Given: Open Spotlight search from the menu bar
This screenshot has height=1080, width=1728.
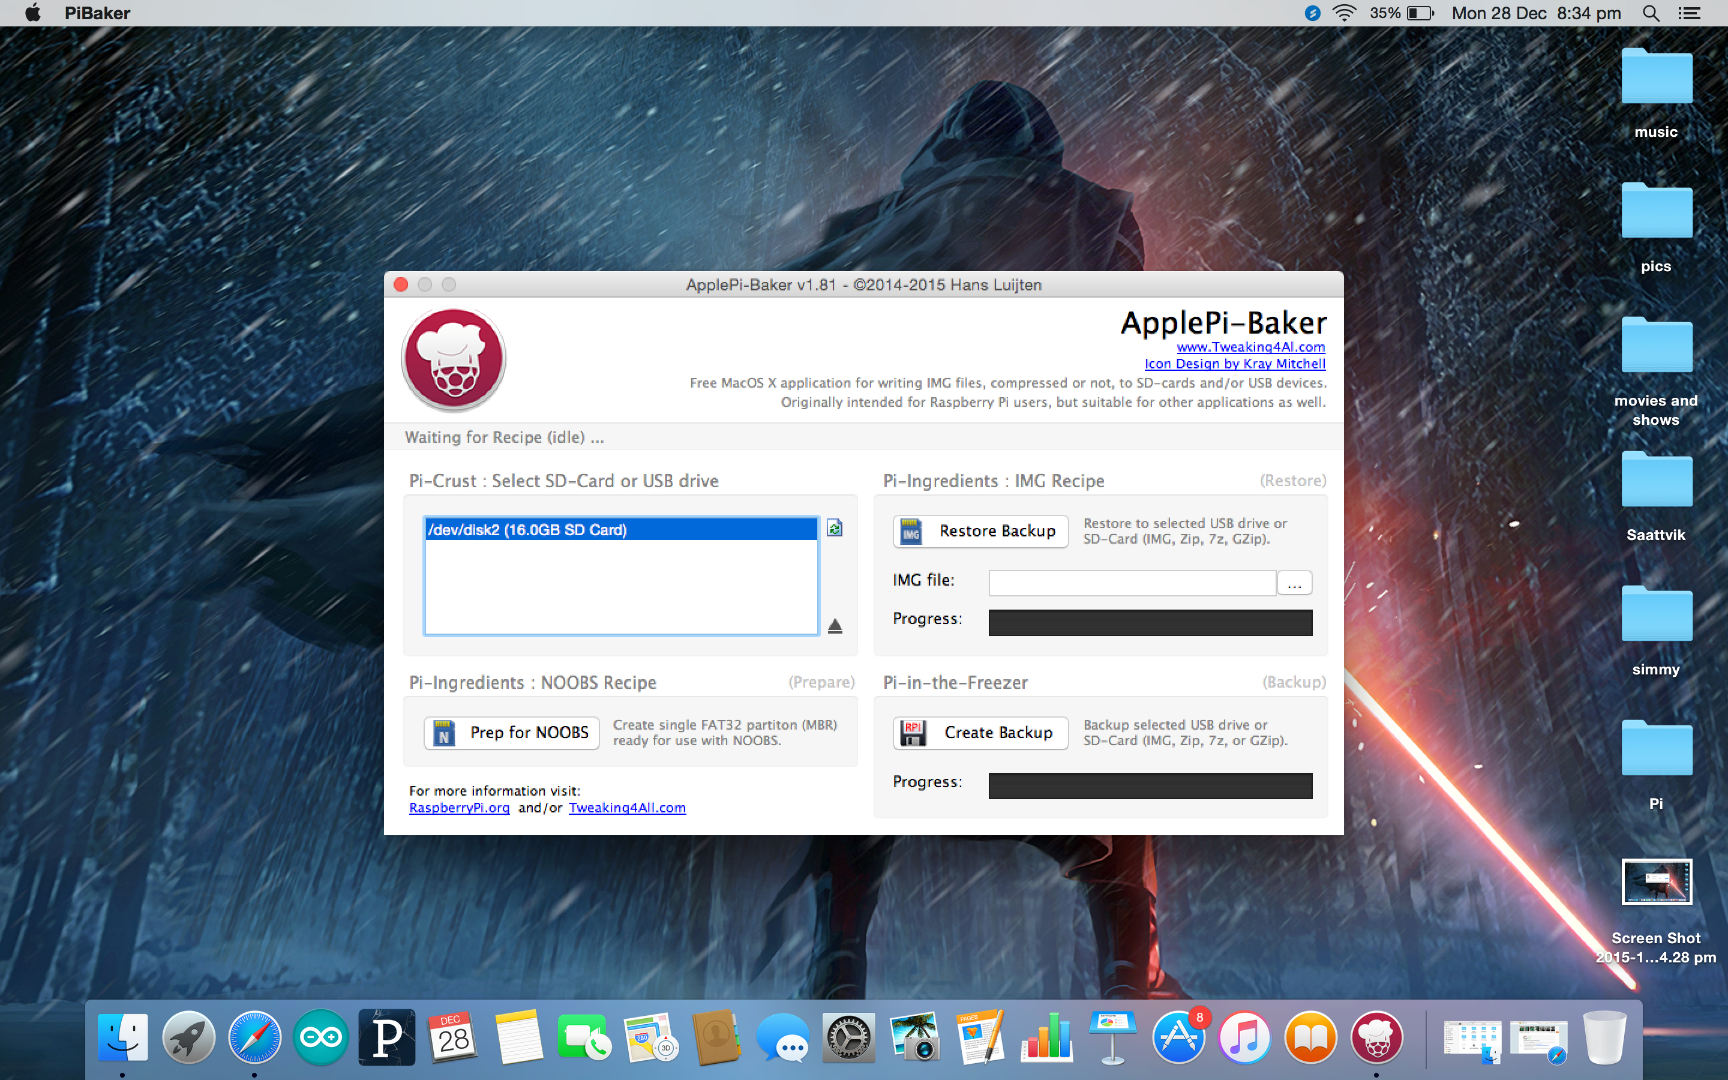Looking at the screenshot, I should pos(1650,13).
